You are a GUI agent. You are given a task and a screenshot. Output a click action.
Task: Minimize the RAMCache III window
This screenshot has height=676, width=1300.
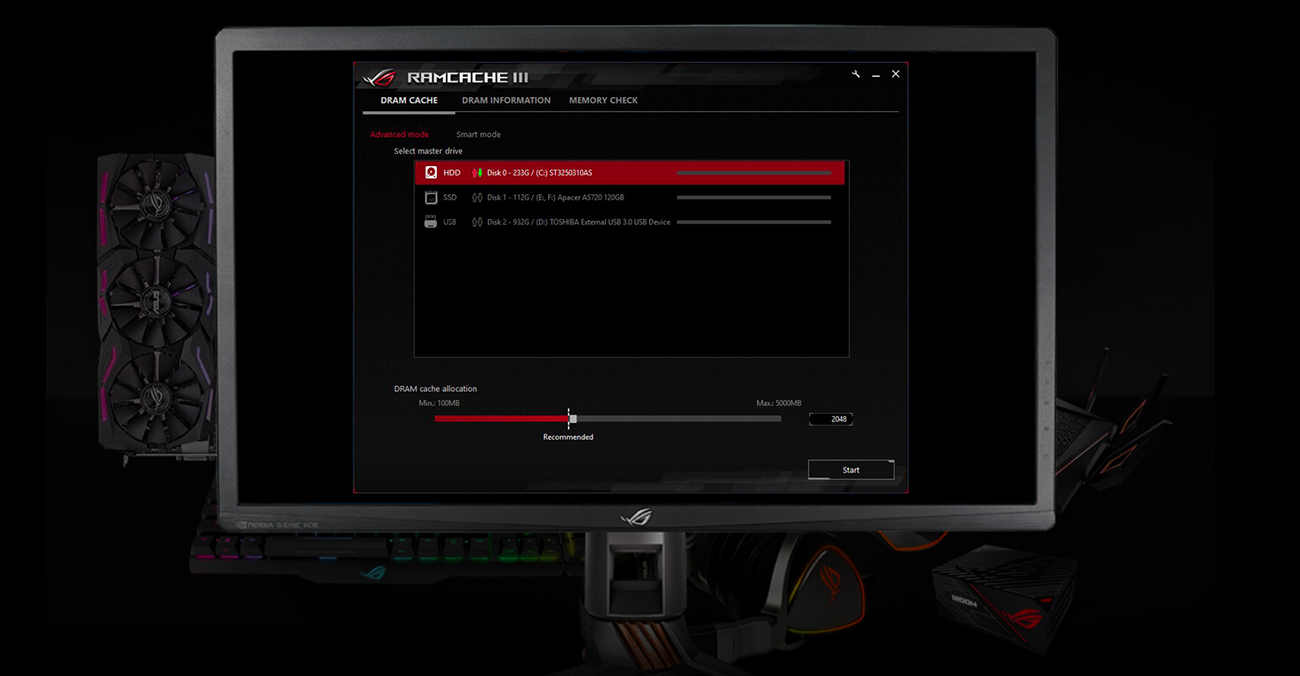pyautogui.click(x=876, y=75)
